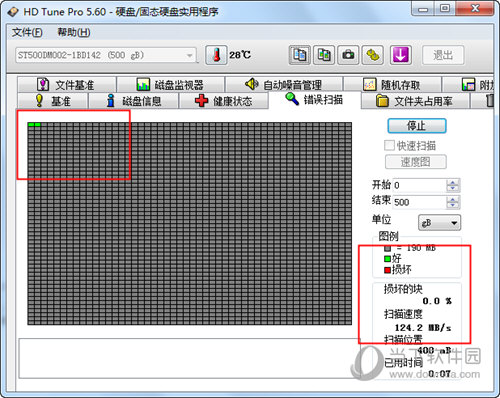Click the purple download arrow icon
The image size is (500, 398).
click(x=400, y=55)
